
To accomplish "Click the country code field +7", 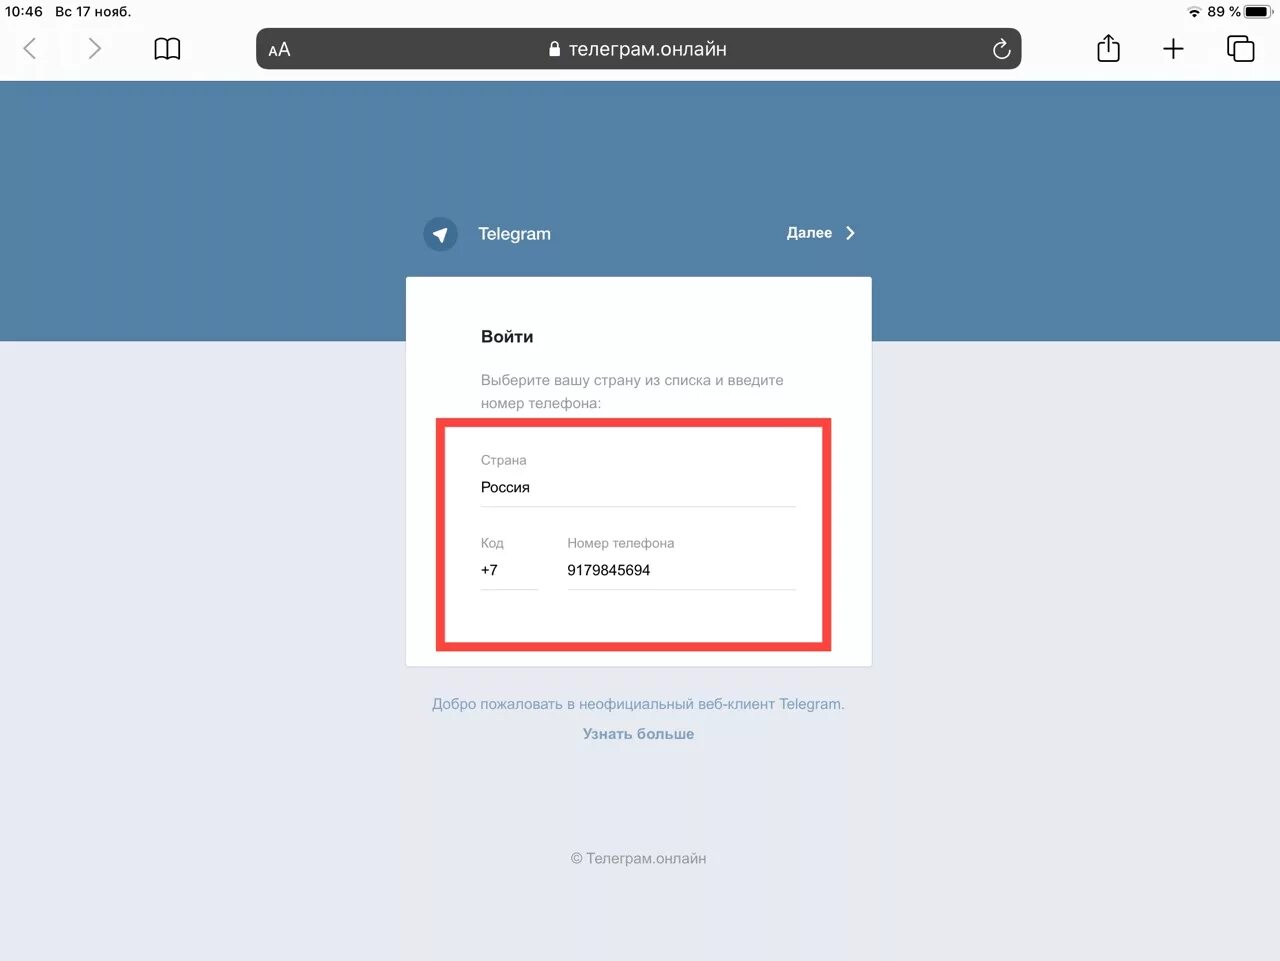I will pyautogui.click(x=509, y=570).
